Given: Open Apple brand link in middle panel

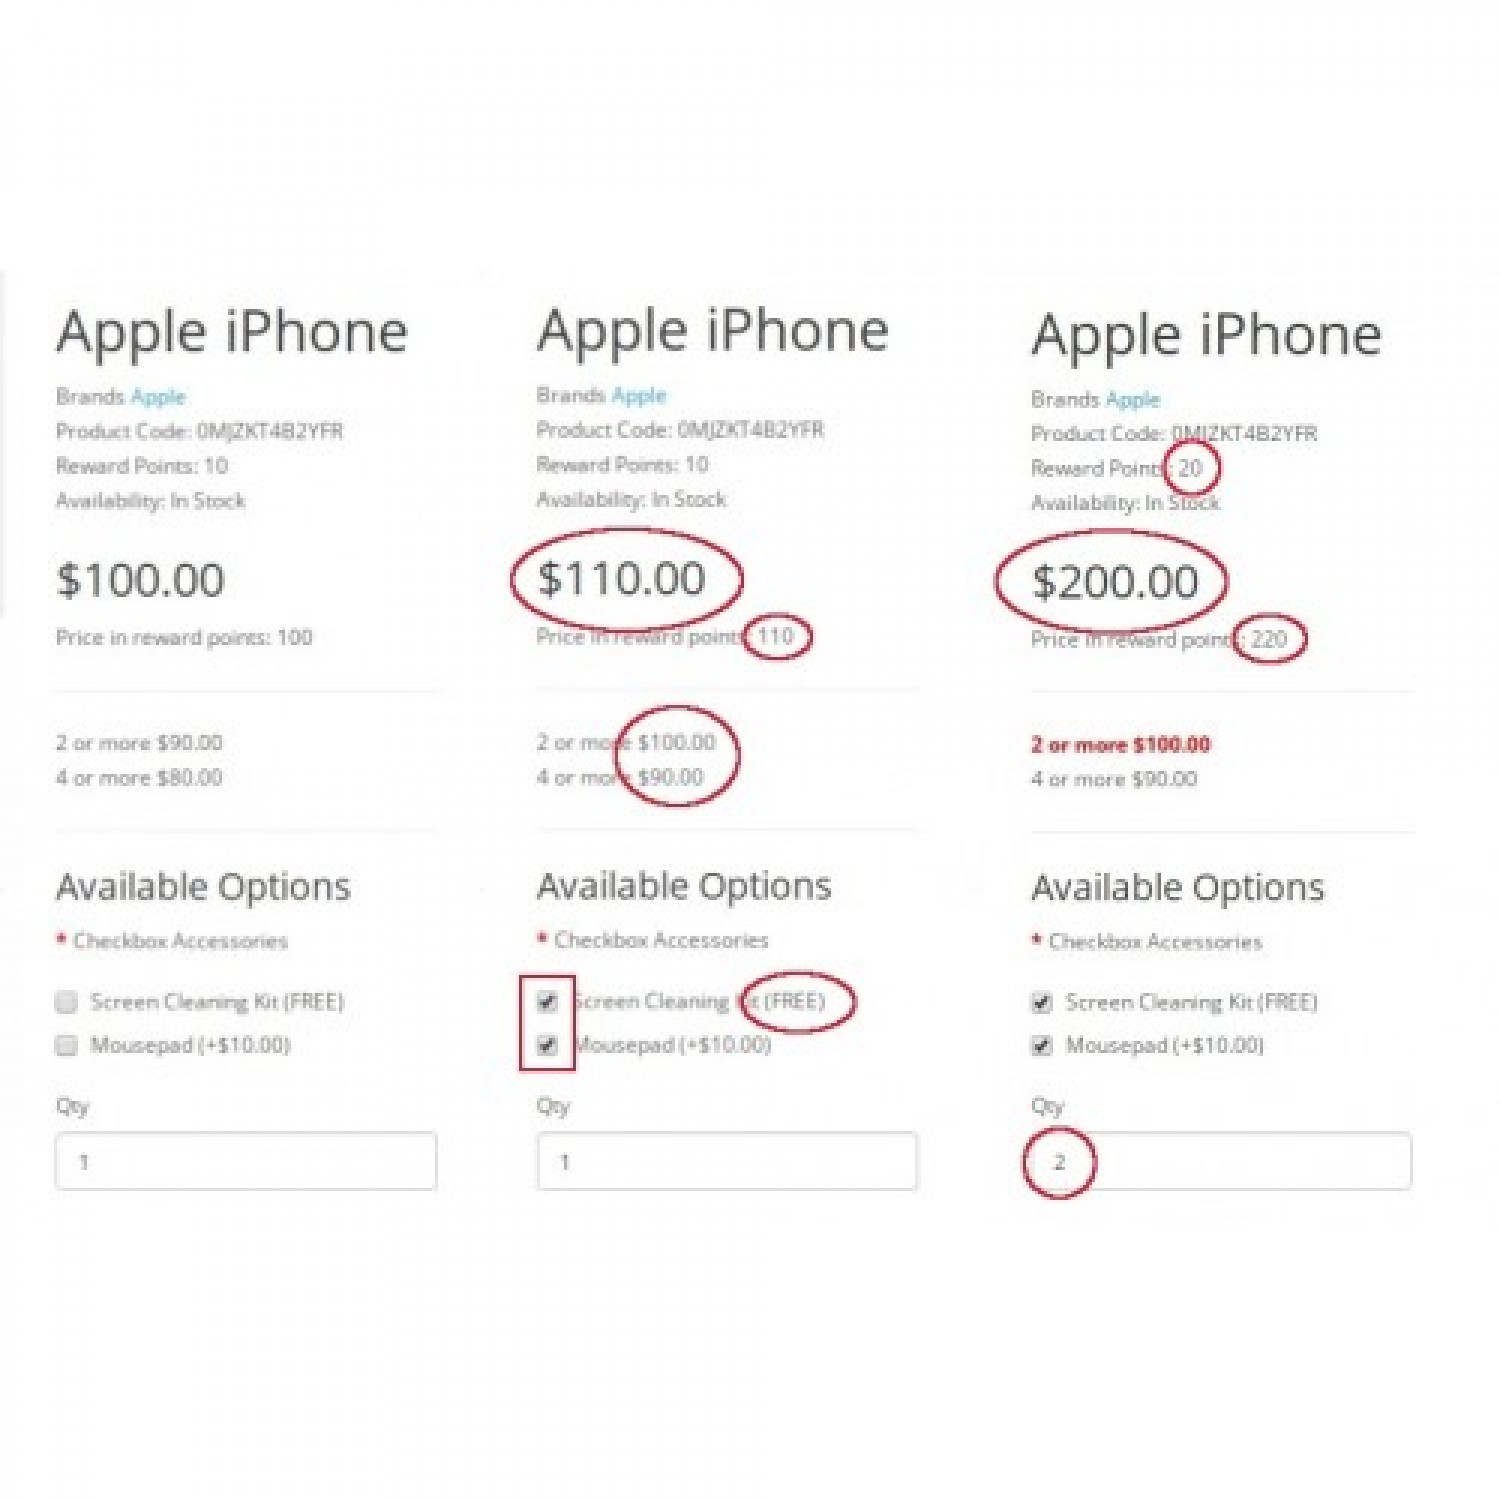Looking at the screenshot, I should pyautogui.click(x=639, y=395).
